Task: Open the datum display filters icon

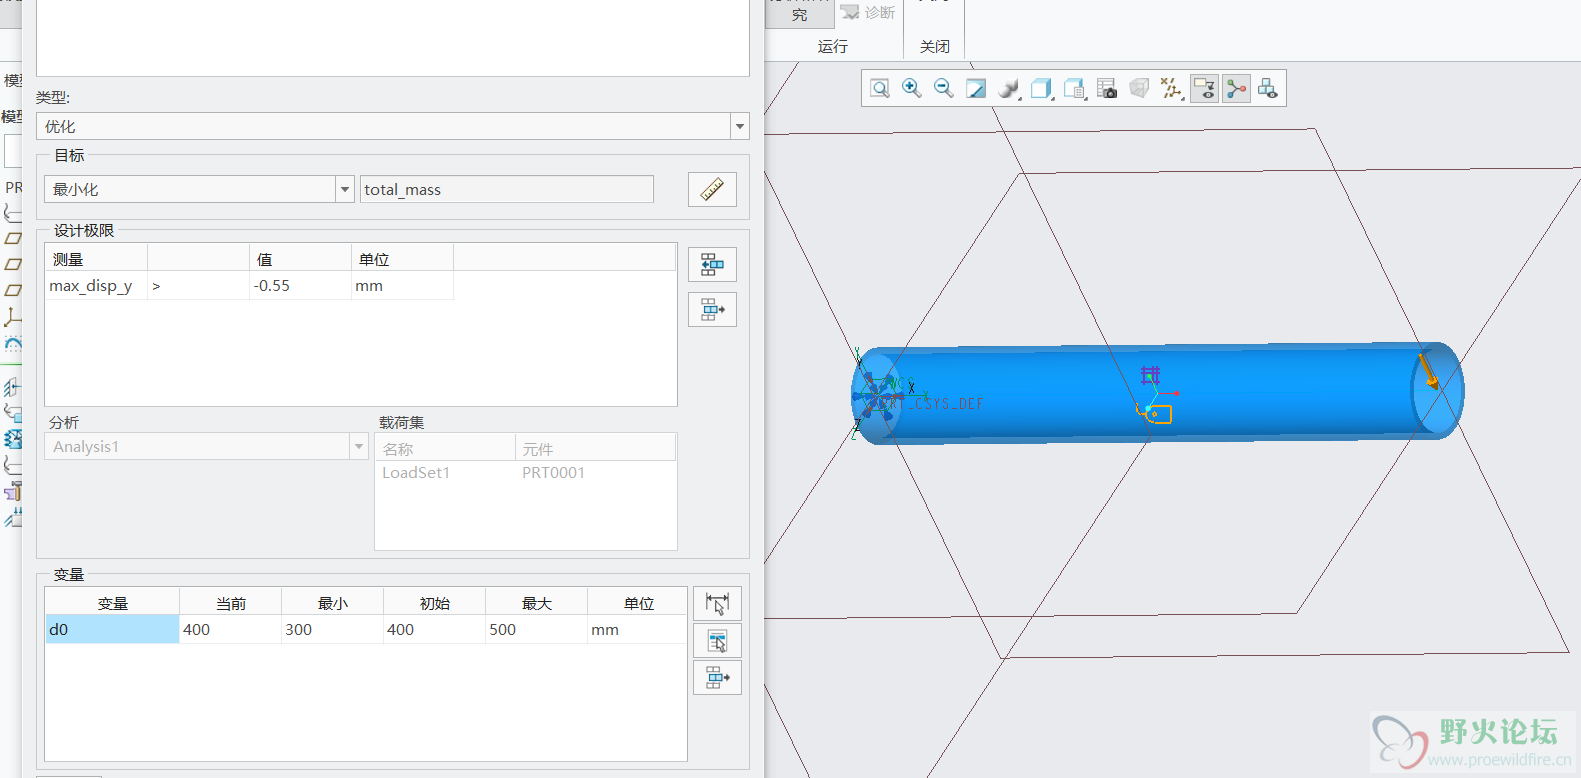Action: [1172, 89]
